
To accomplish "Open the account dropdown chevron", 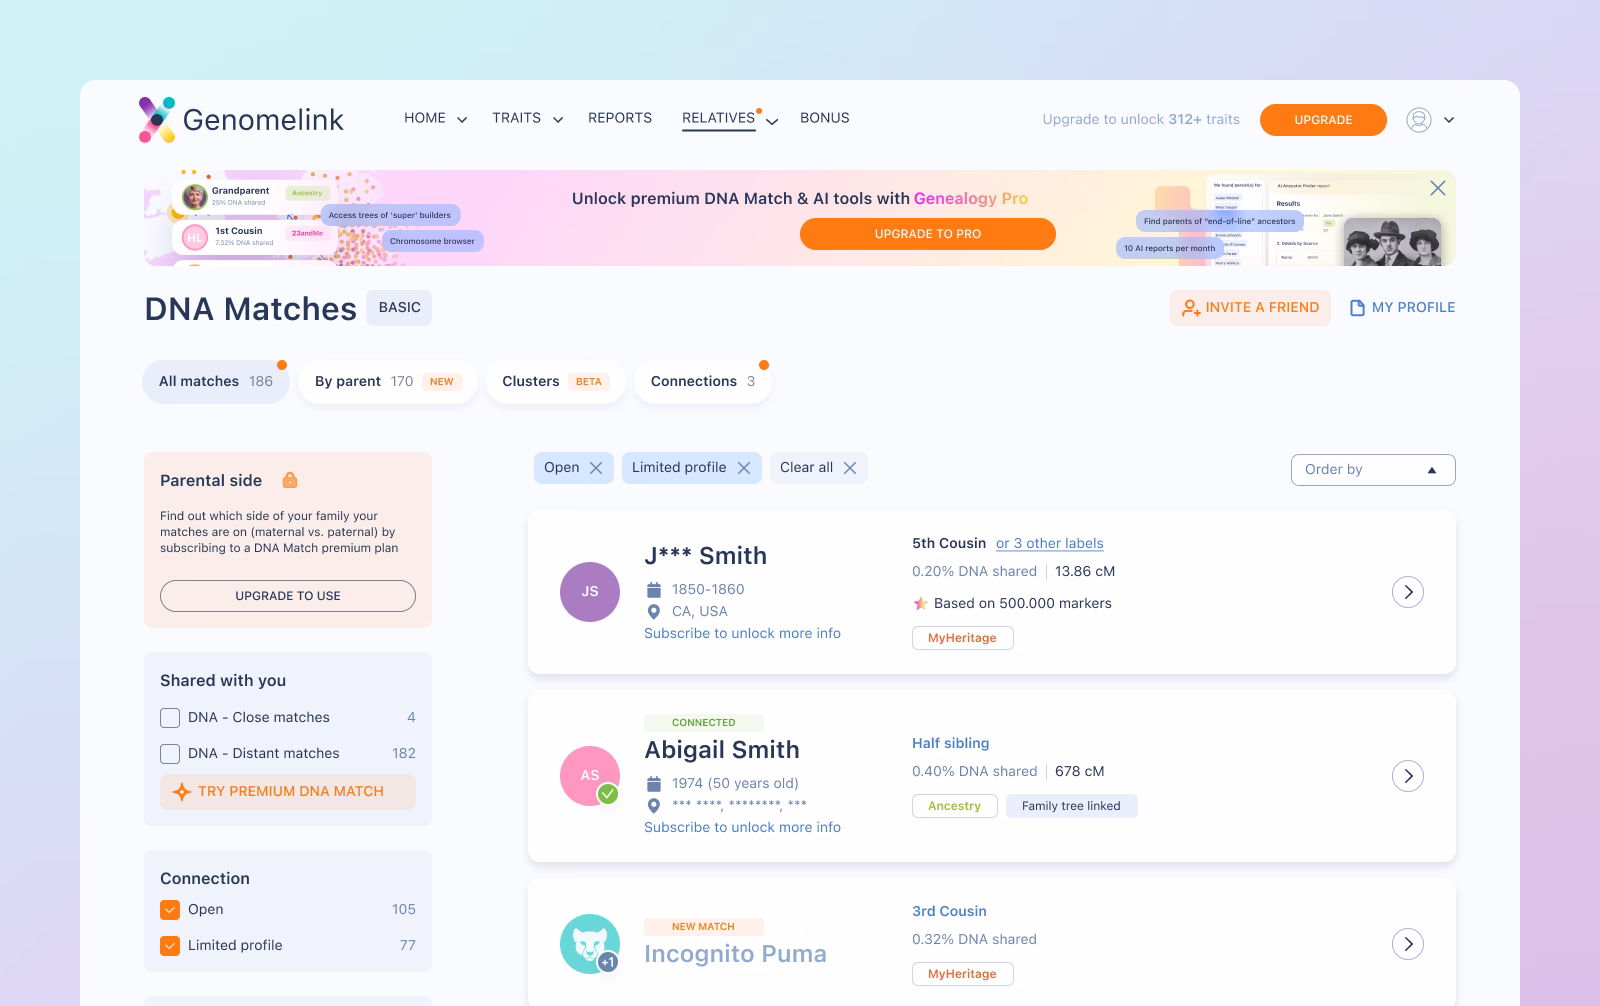I will (x=1449, y=120).
